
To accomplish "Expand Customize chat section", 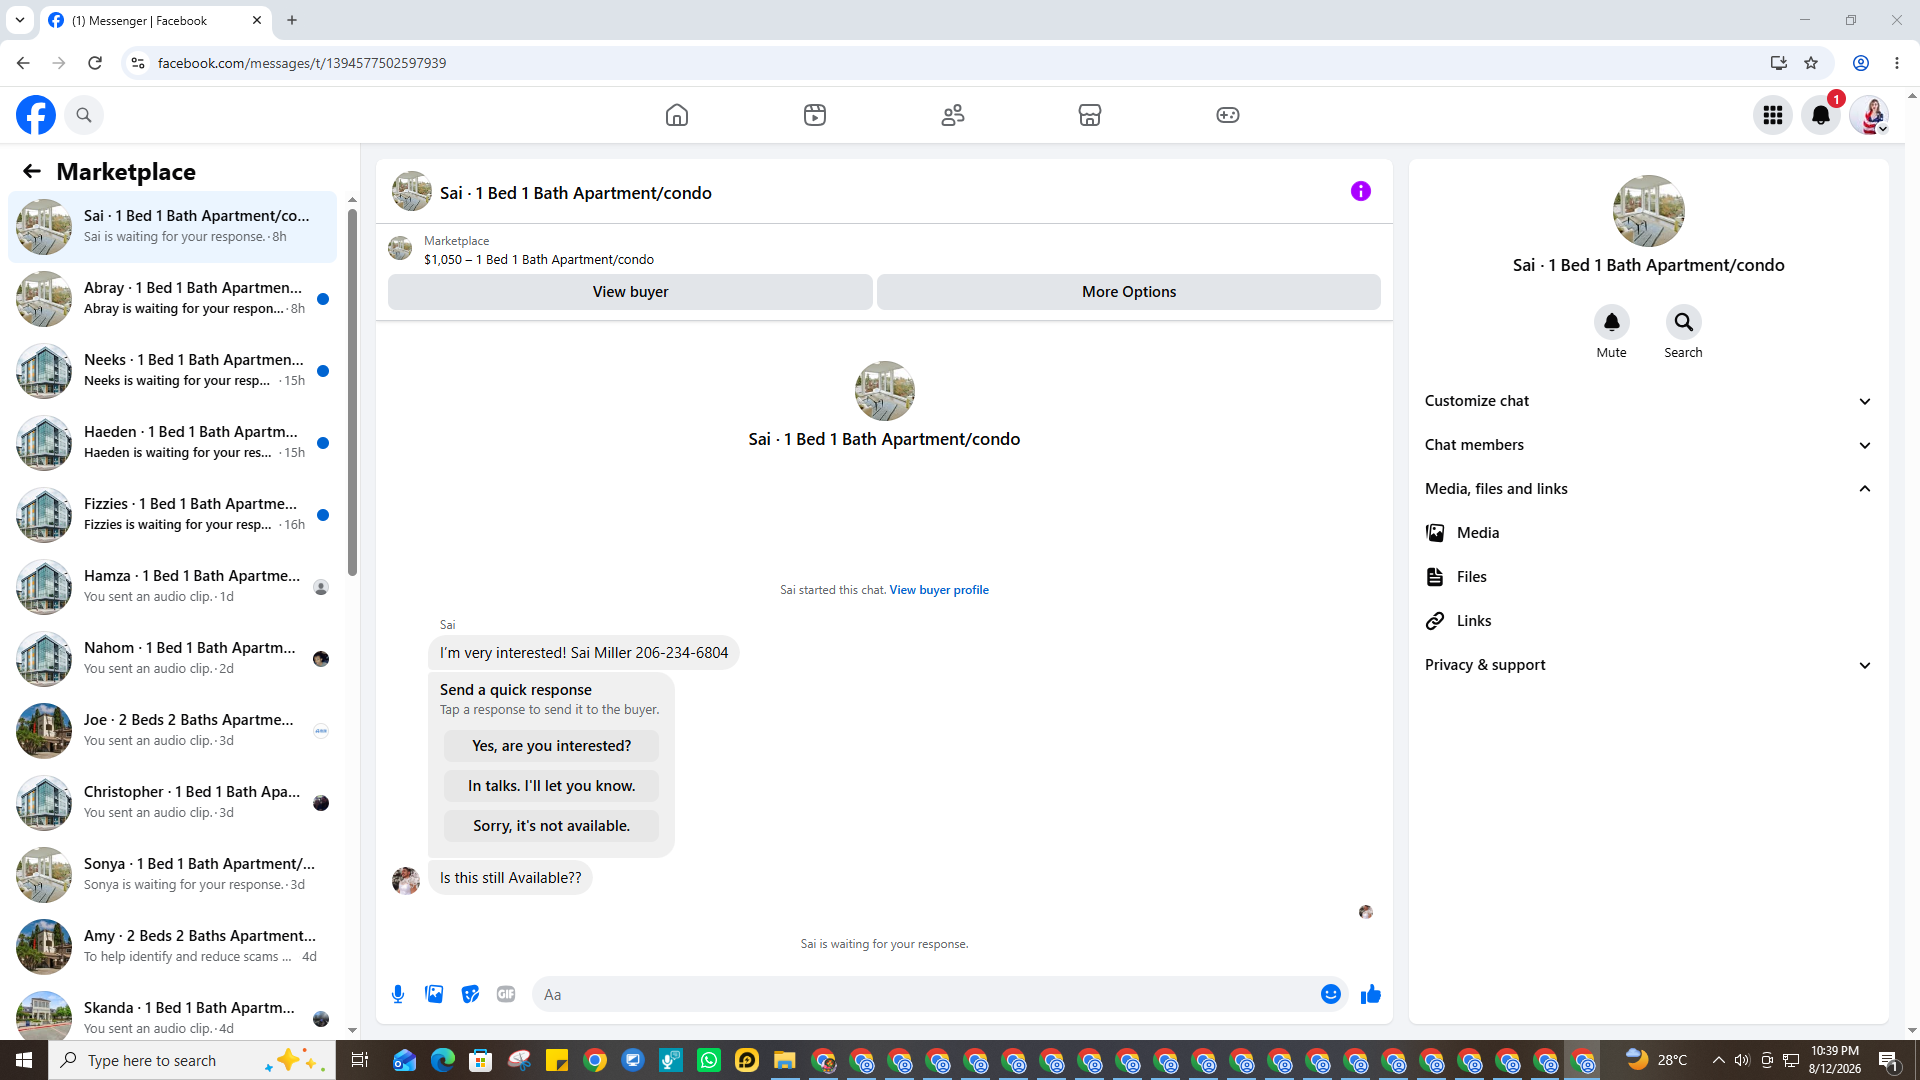I will click(1648, 401).
